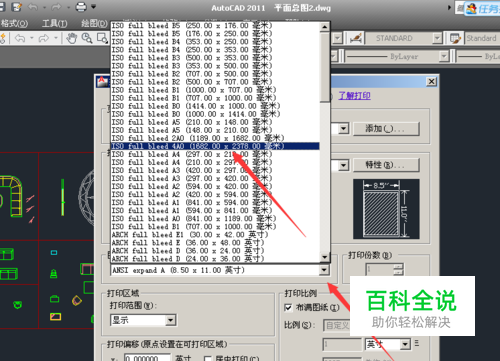500x361 pixels.
Task: Open the dropdown arrow left of 特性 button
Action: click(x=344, y=165)
